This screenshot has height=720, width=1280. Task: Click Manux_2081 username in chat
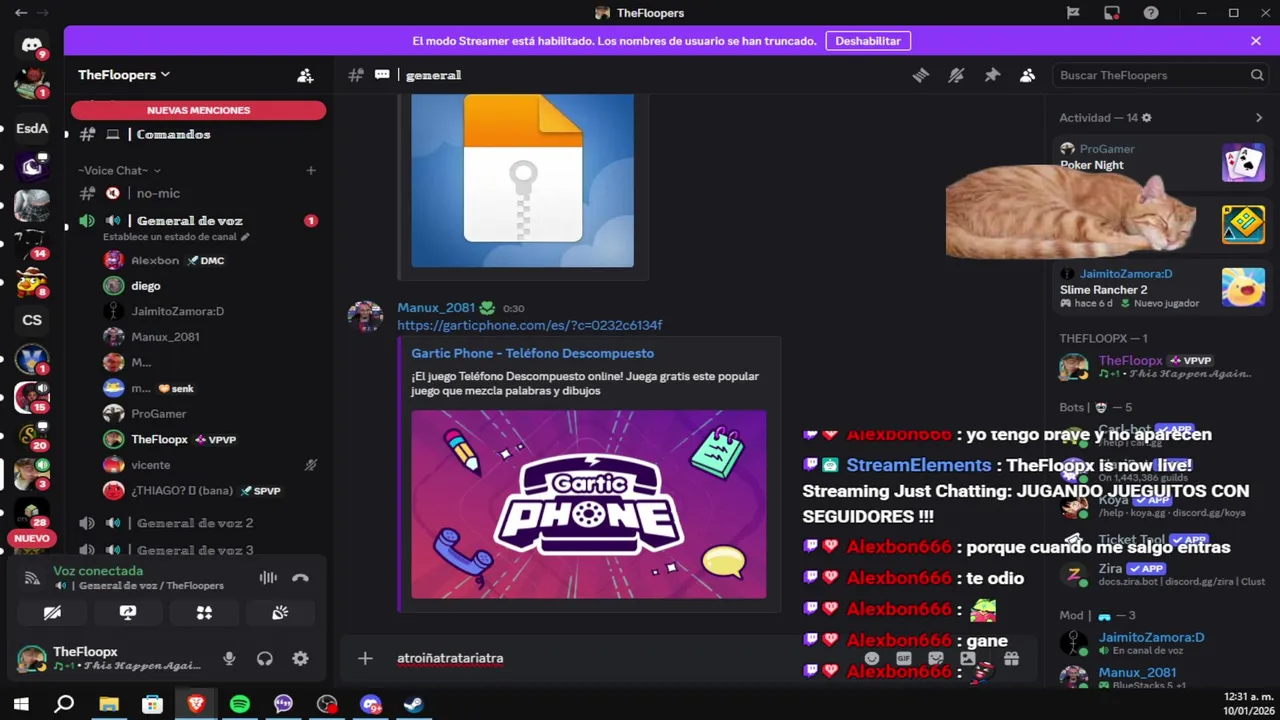coord(436,308)
